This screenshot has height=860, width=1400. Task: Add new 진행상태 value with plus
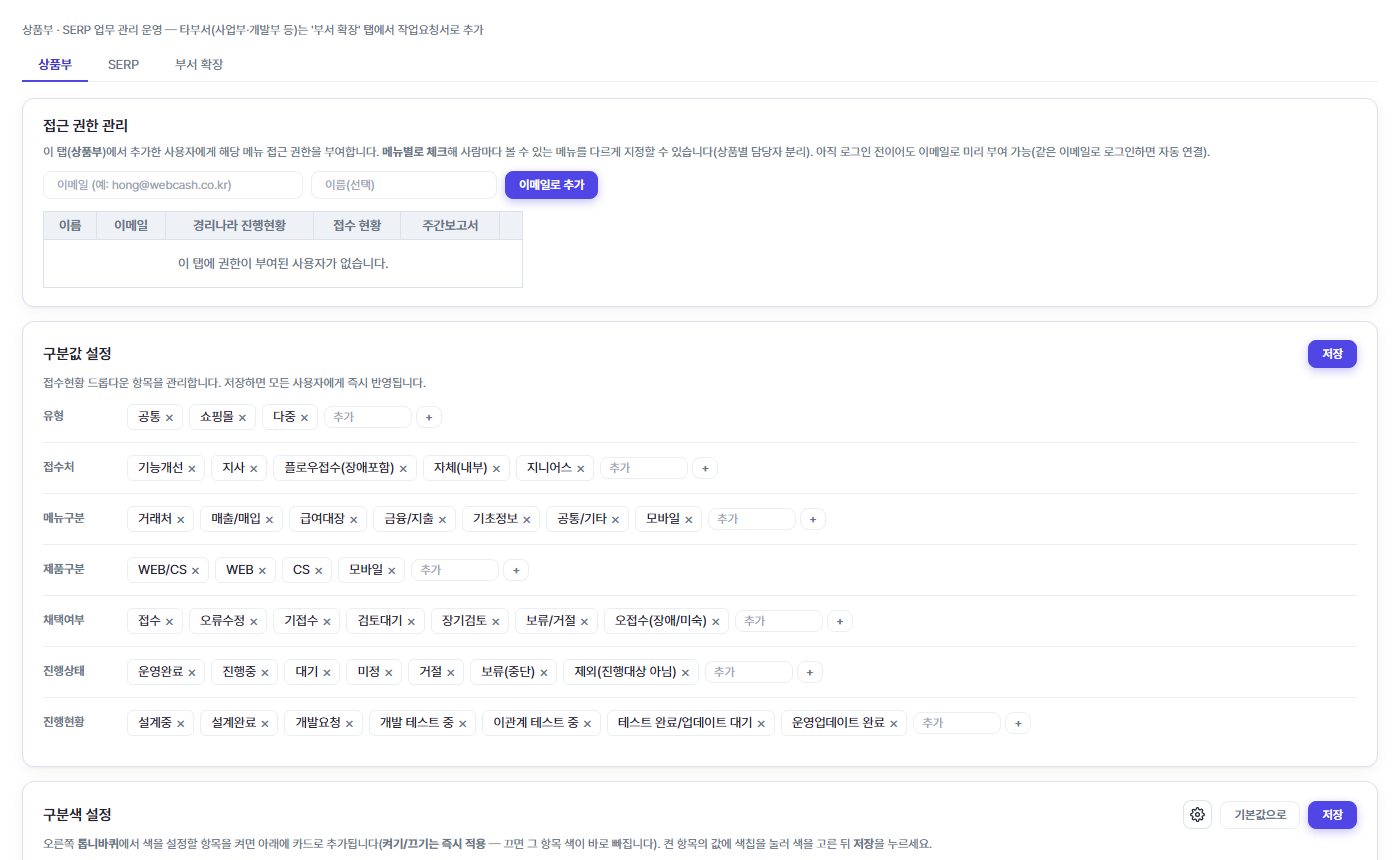click(x=810, y=672)
